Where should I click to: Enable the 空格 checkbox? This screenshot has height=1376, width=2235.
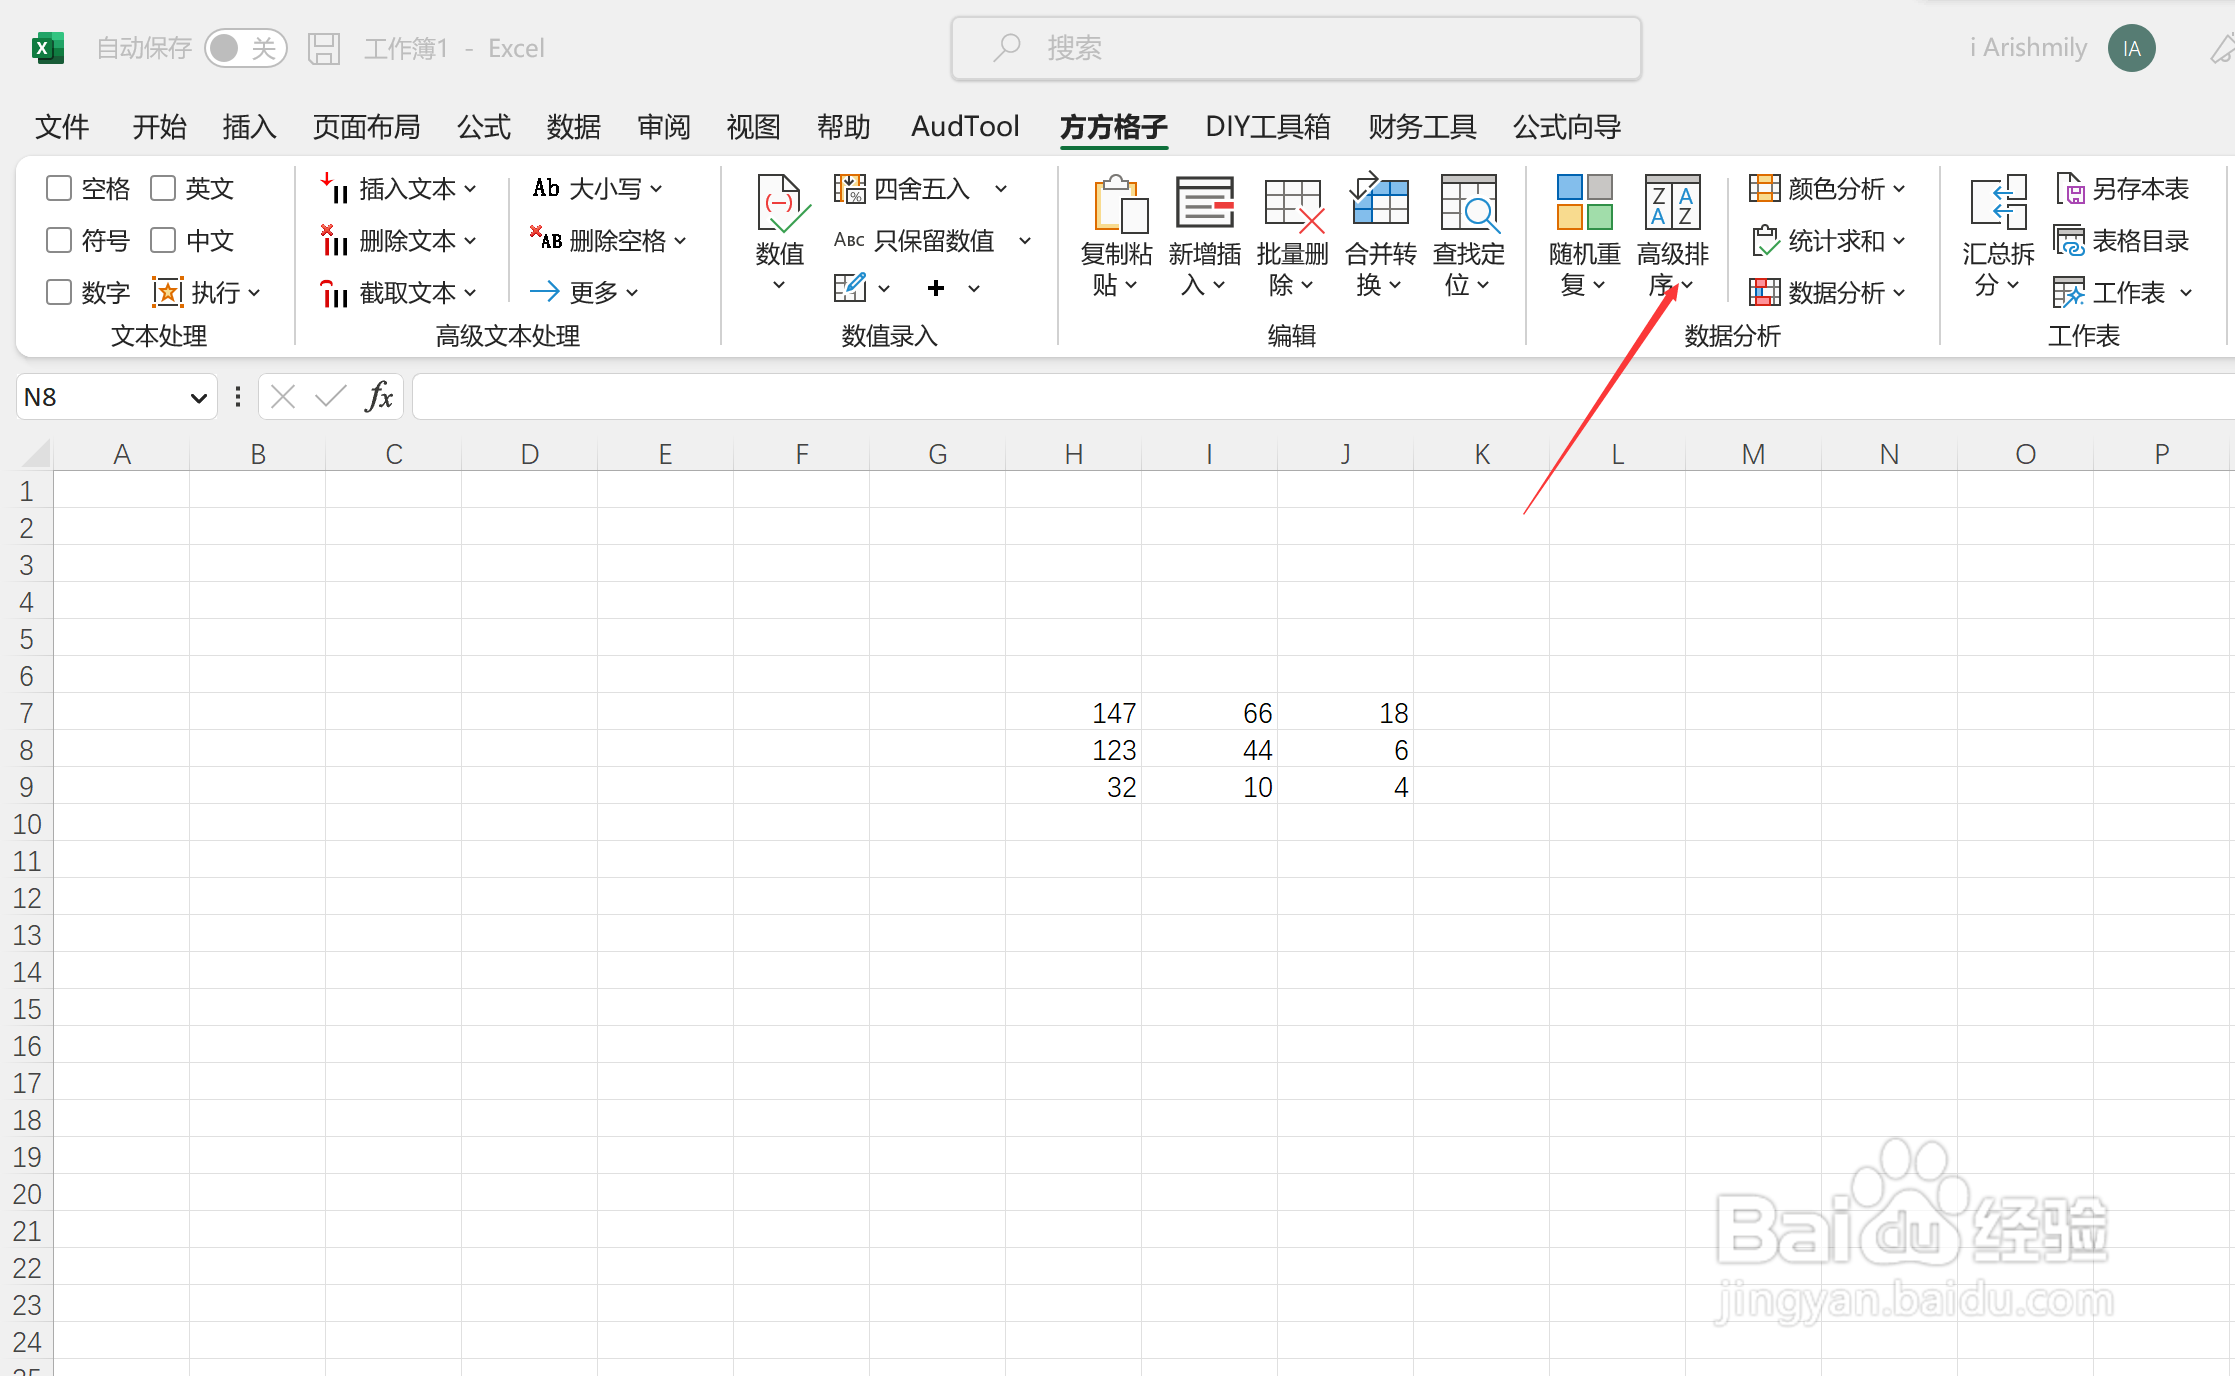(x=57, y=188)
